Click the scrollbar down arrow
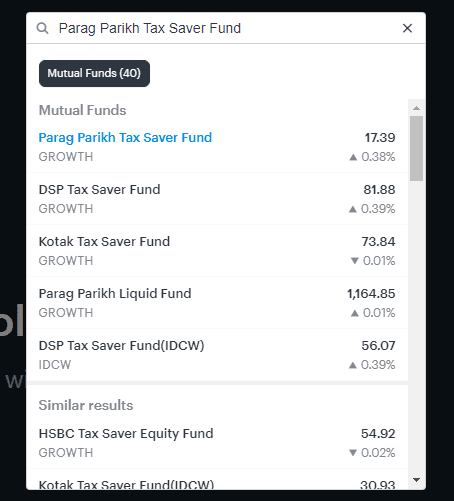Viewport: 454px width, 501px height. [416, 480]
